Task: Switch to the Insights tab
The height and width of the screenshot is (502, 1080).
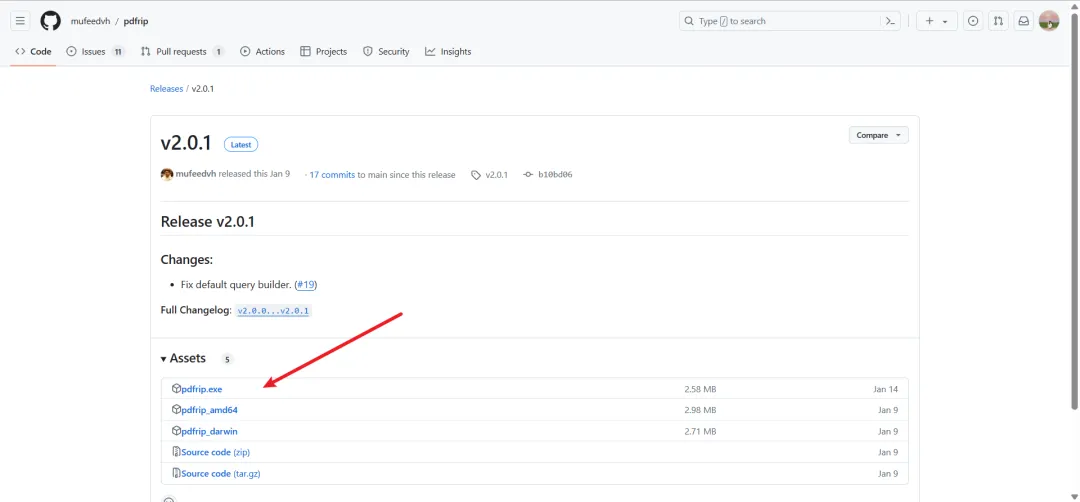Action: click(448, 52)
